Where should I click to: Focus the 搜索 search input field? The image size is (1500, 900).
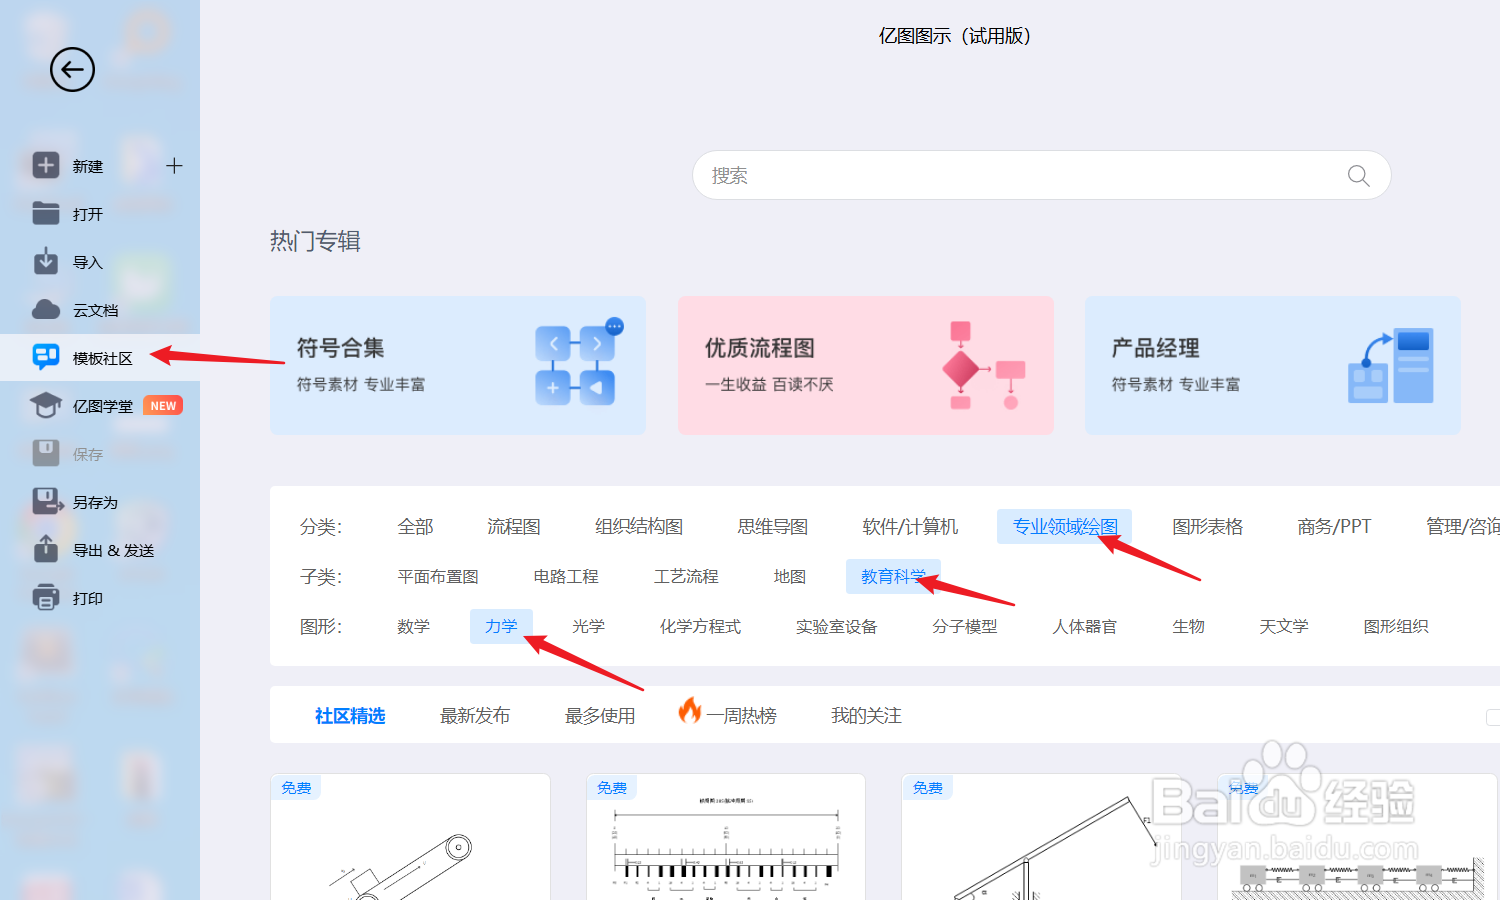(1041, 175)
